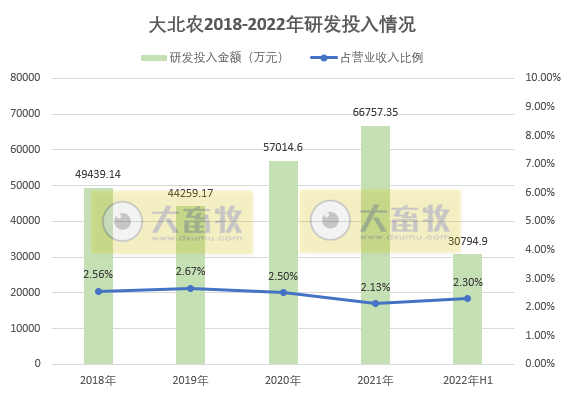Click the right axis value 5.00%
This screenshot has width=583, height=395.
pos(540,220)
